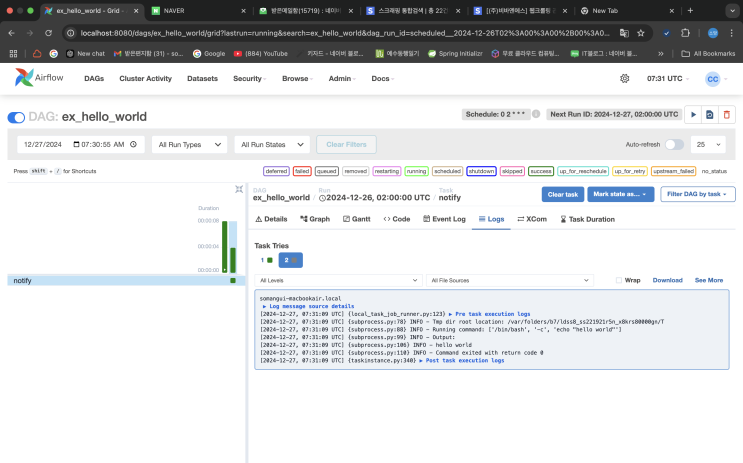Open All Run States dropdown
This screenshot has height=463, width=743.
pos(272,145)
